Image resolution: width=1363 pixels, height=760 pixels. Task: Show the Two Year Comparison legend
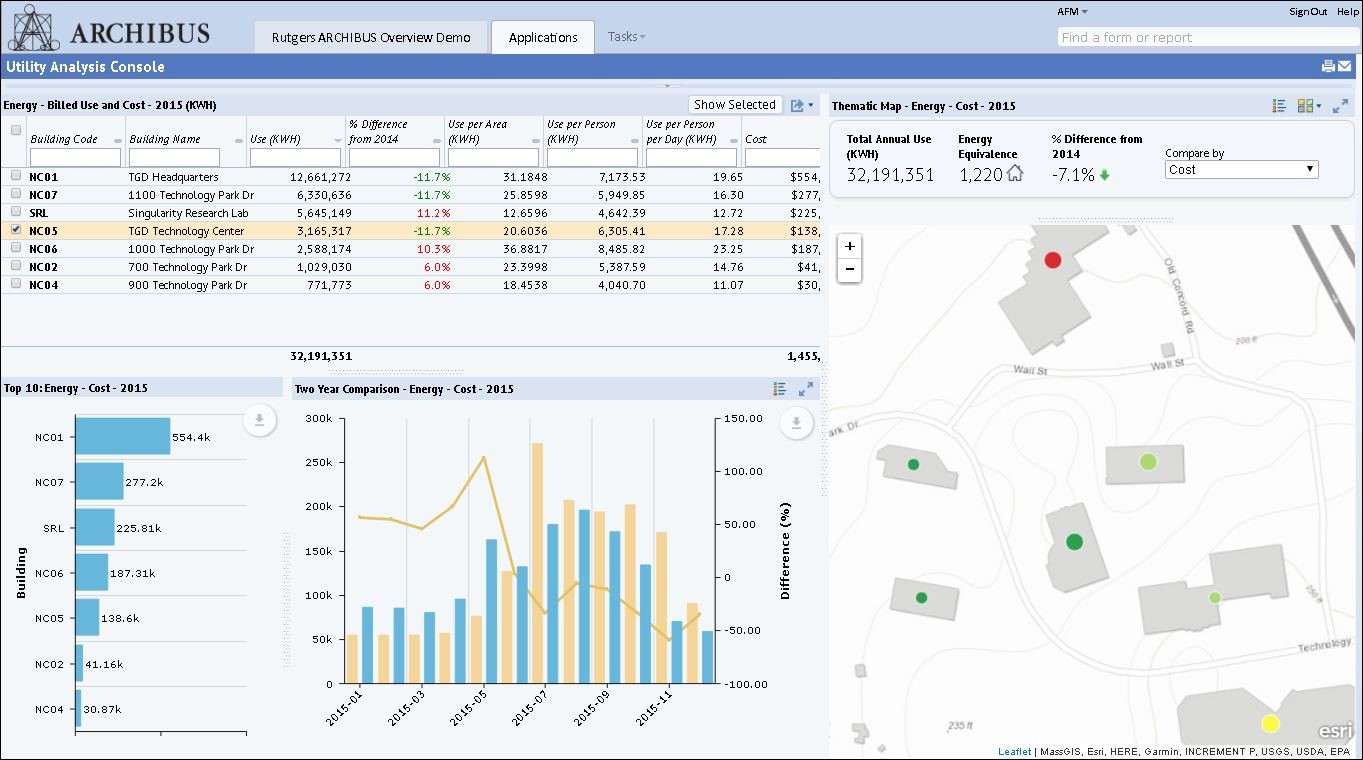780,389
